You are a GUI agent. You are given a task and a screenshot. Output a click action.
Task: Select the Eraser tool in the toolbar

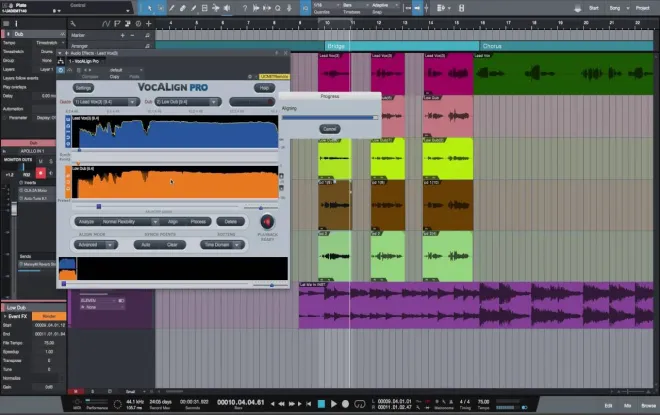pos(183,8)
